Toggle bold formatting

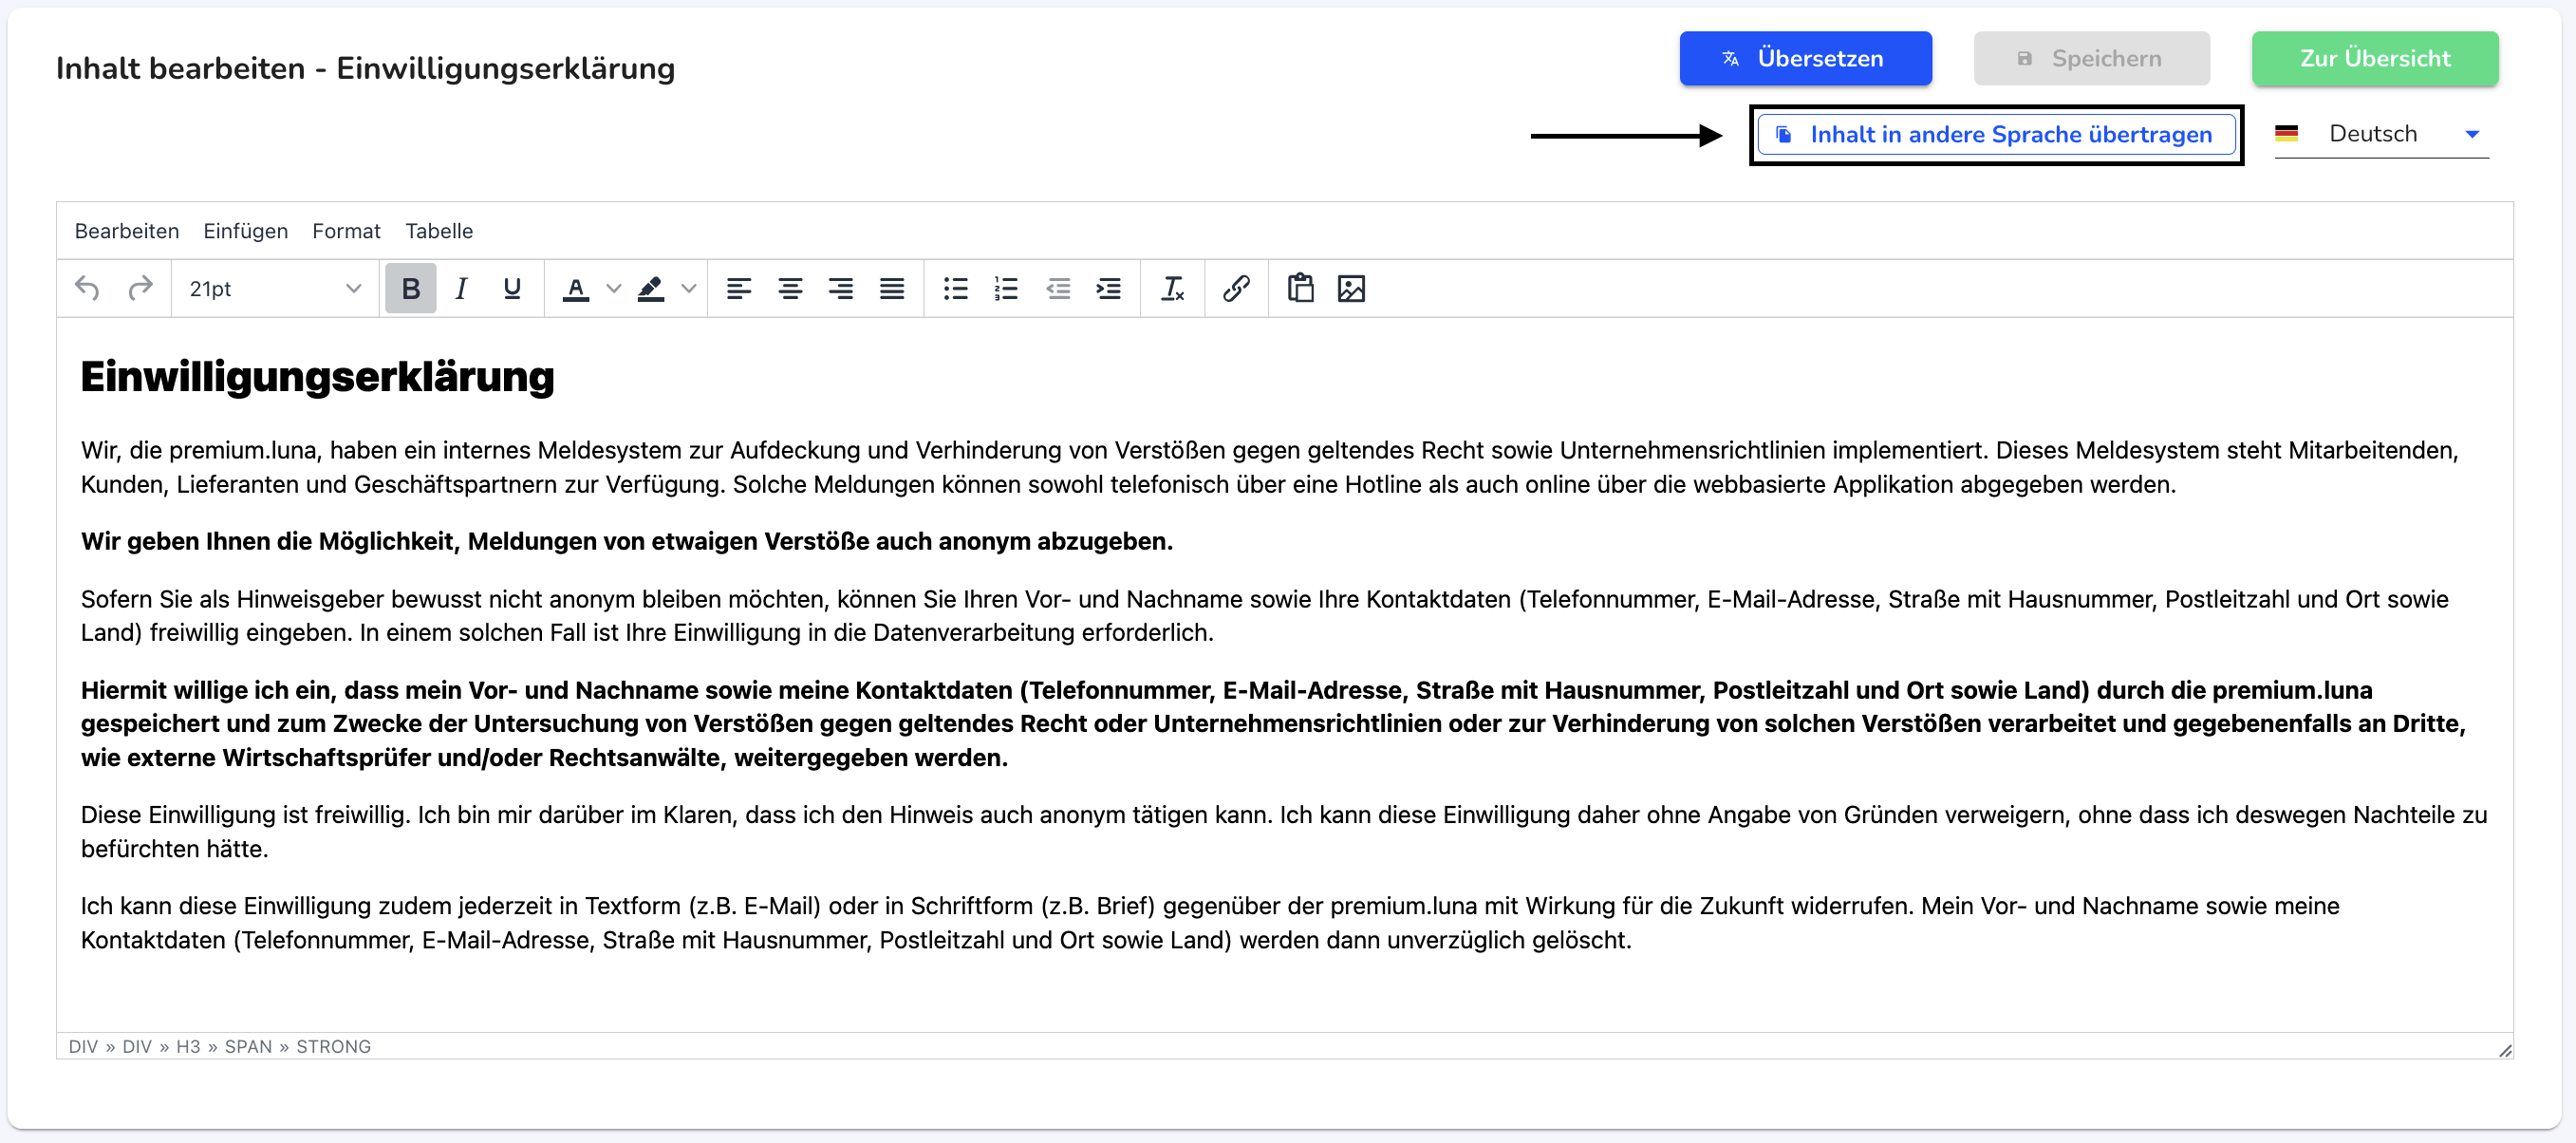coord(410,288)
